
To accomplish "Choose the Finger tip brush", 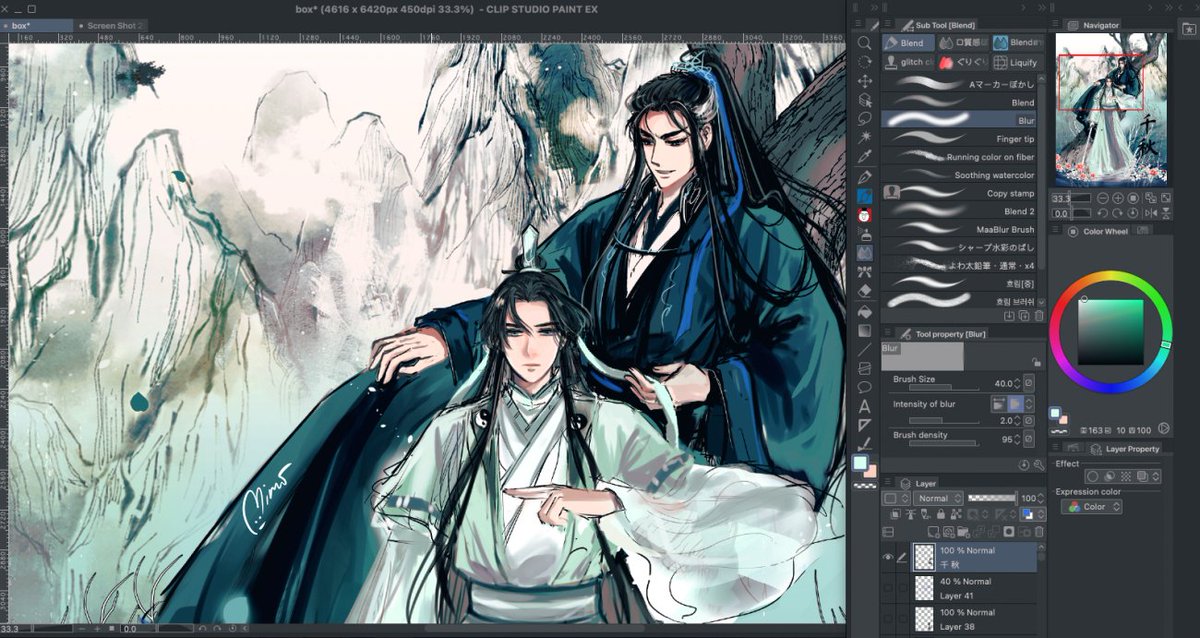I will [960, 139].
